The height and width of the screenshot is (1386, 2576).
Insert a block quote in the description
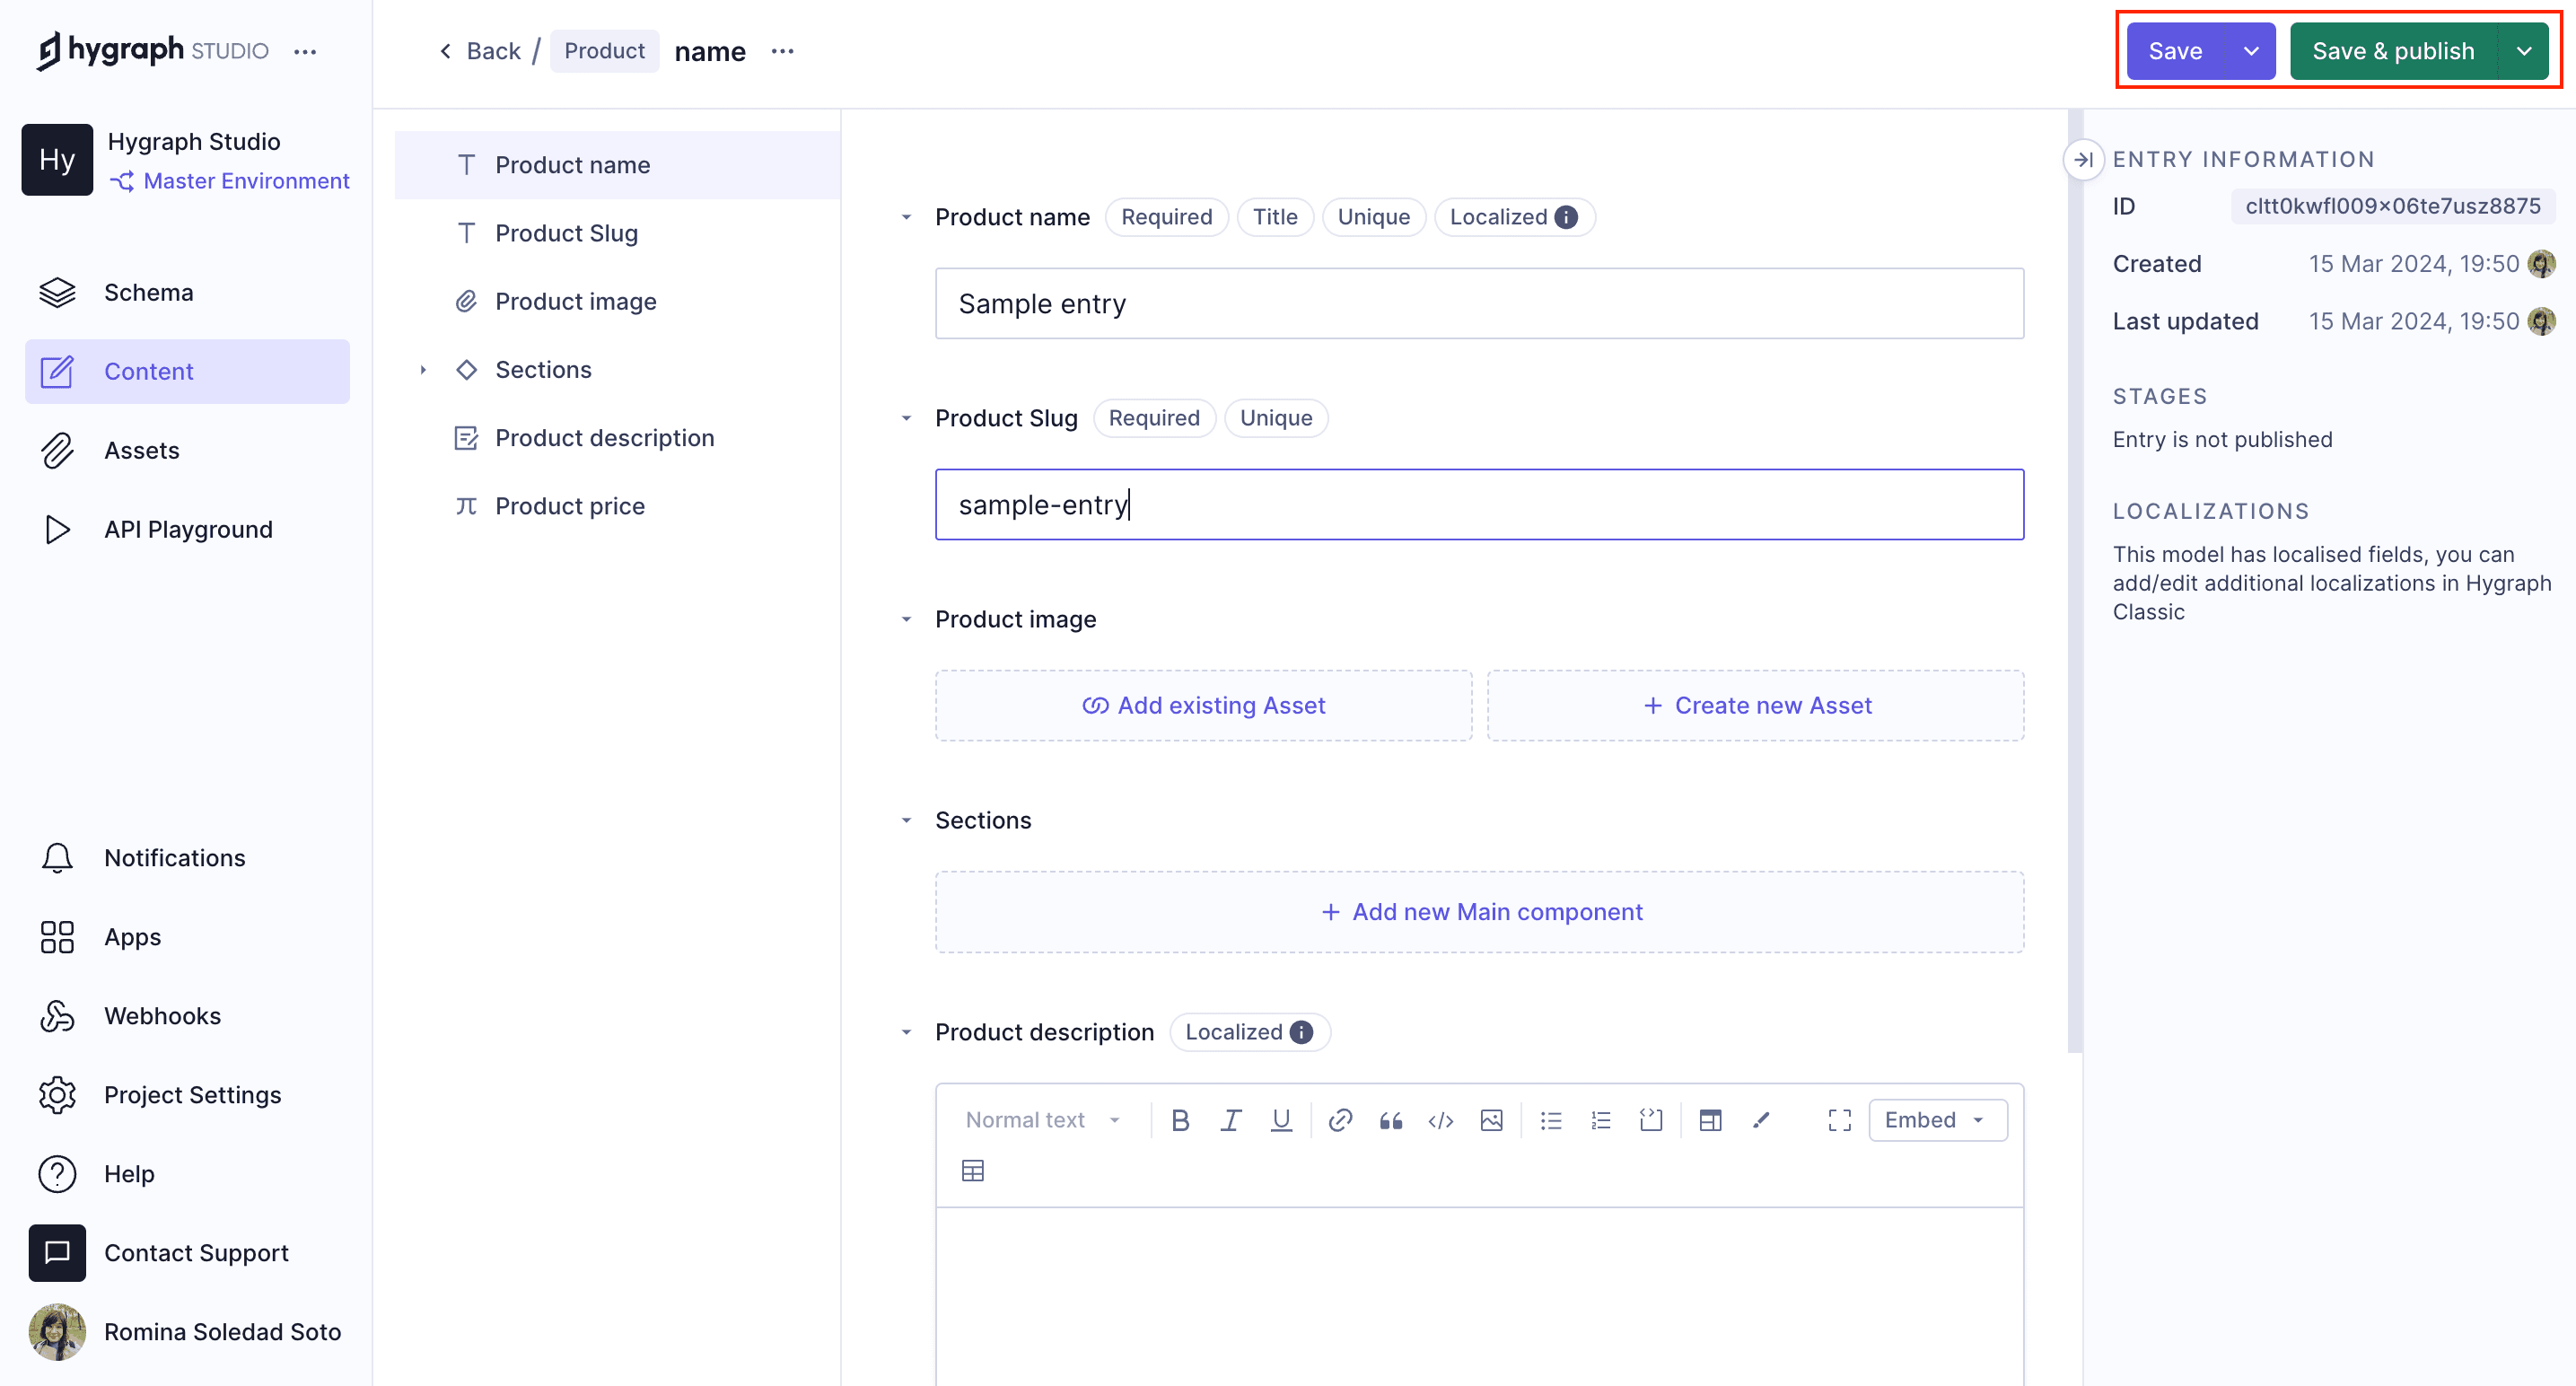(x=1390, y=1119)
